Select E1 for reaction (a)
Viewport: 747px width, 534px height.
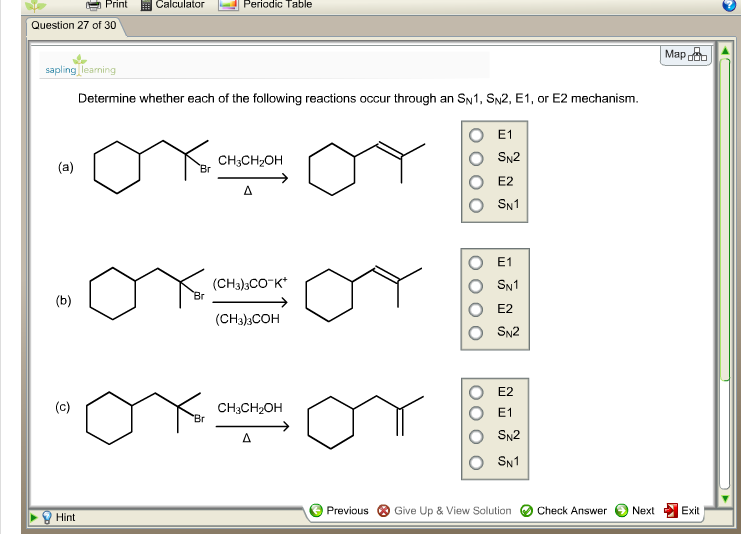pos(476,135)
